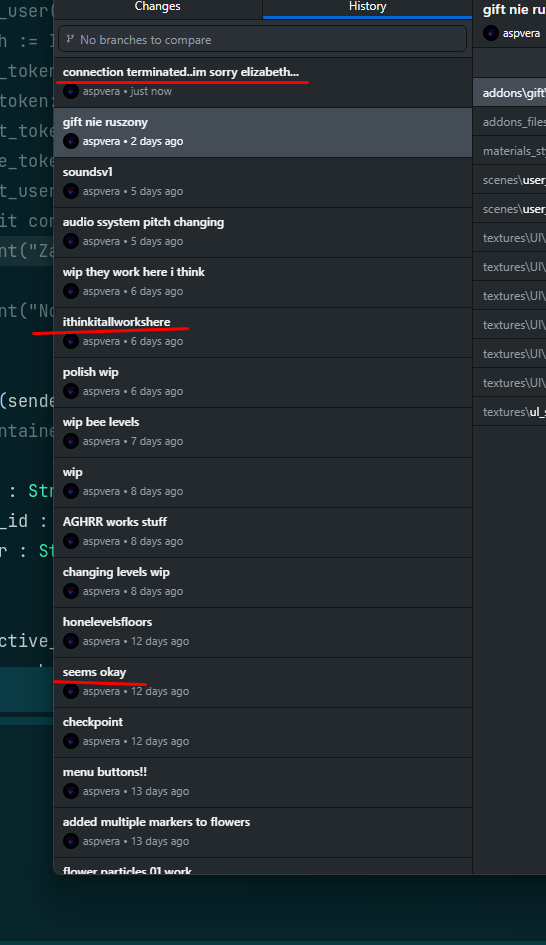Click avatar on AGHRR works stuff commit
The image size is (546, 945).
(x=71, y=541)
